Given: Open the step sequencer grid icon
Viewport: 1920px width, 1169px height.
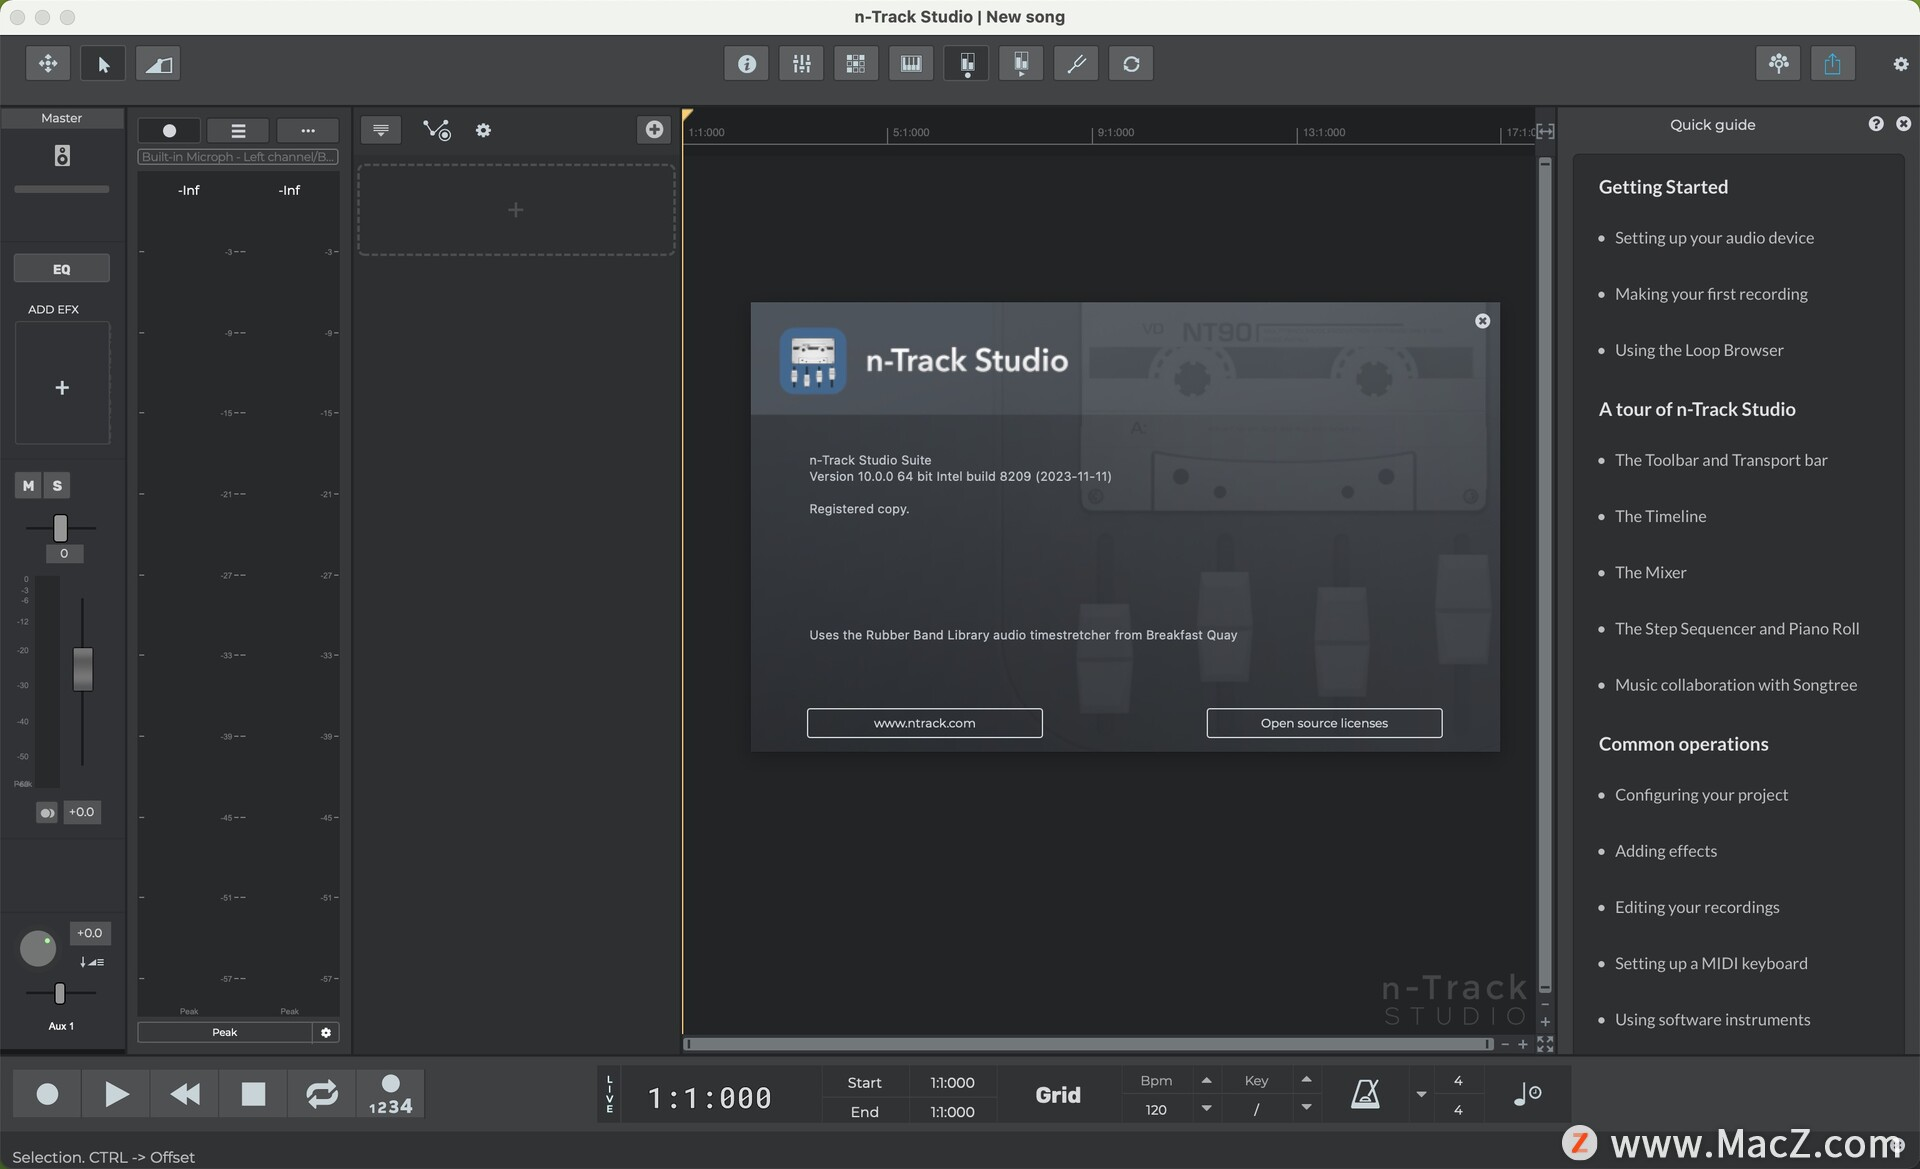Looking at the screenshot, I should pos(856,64).
